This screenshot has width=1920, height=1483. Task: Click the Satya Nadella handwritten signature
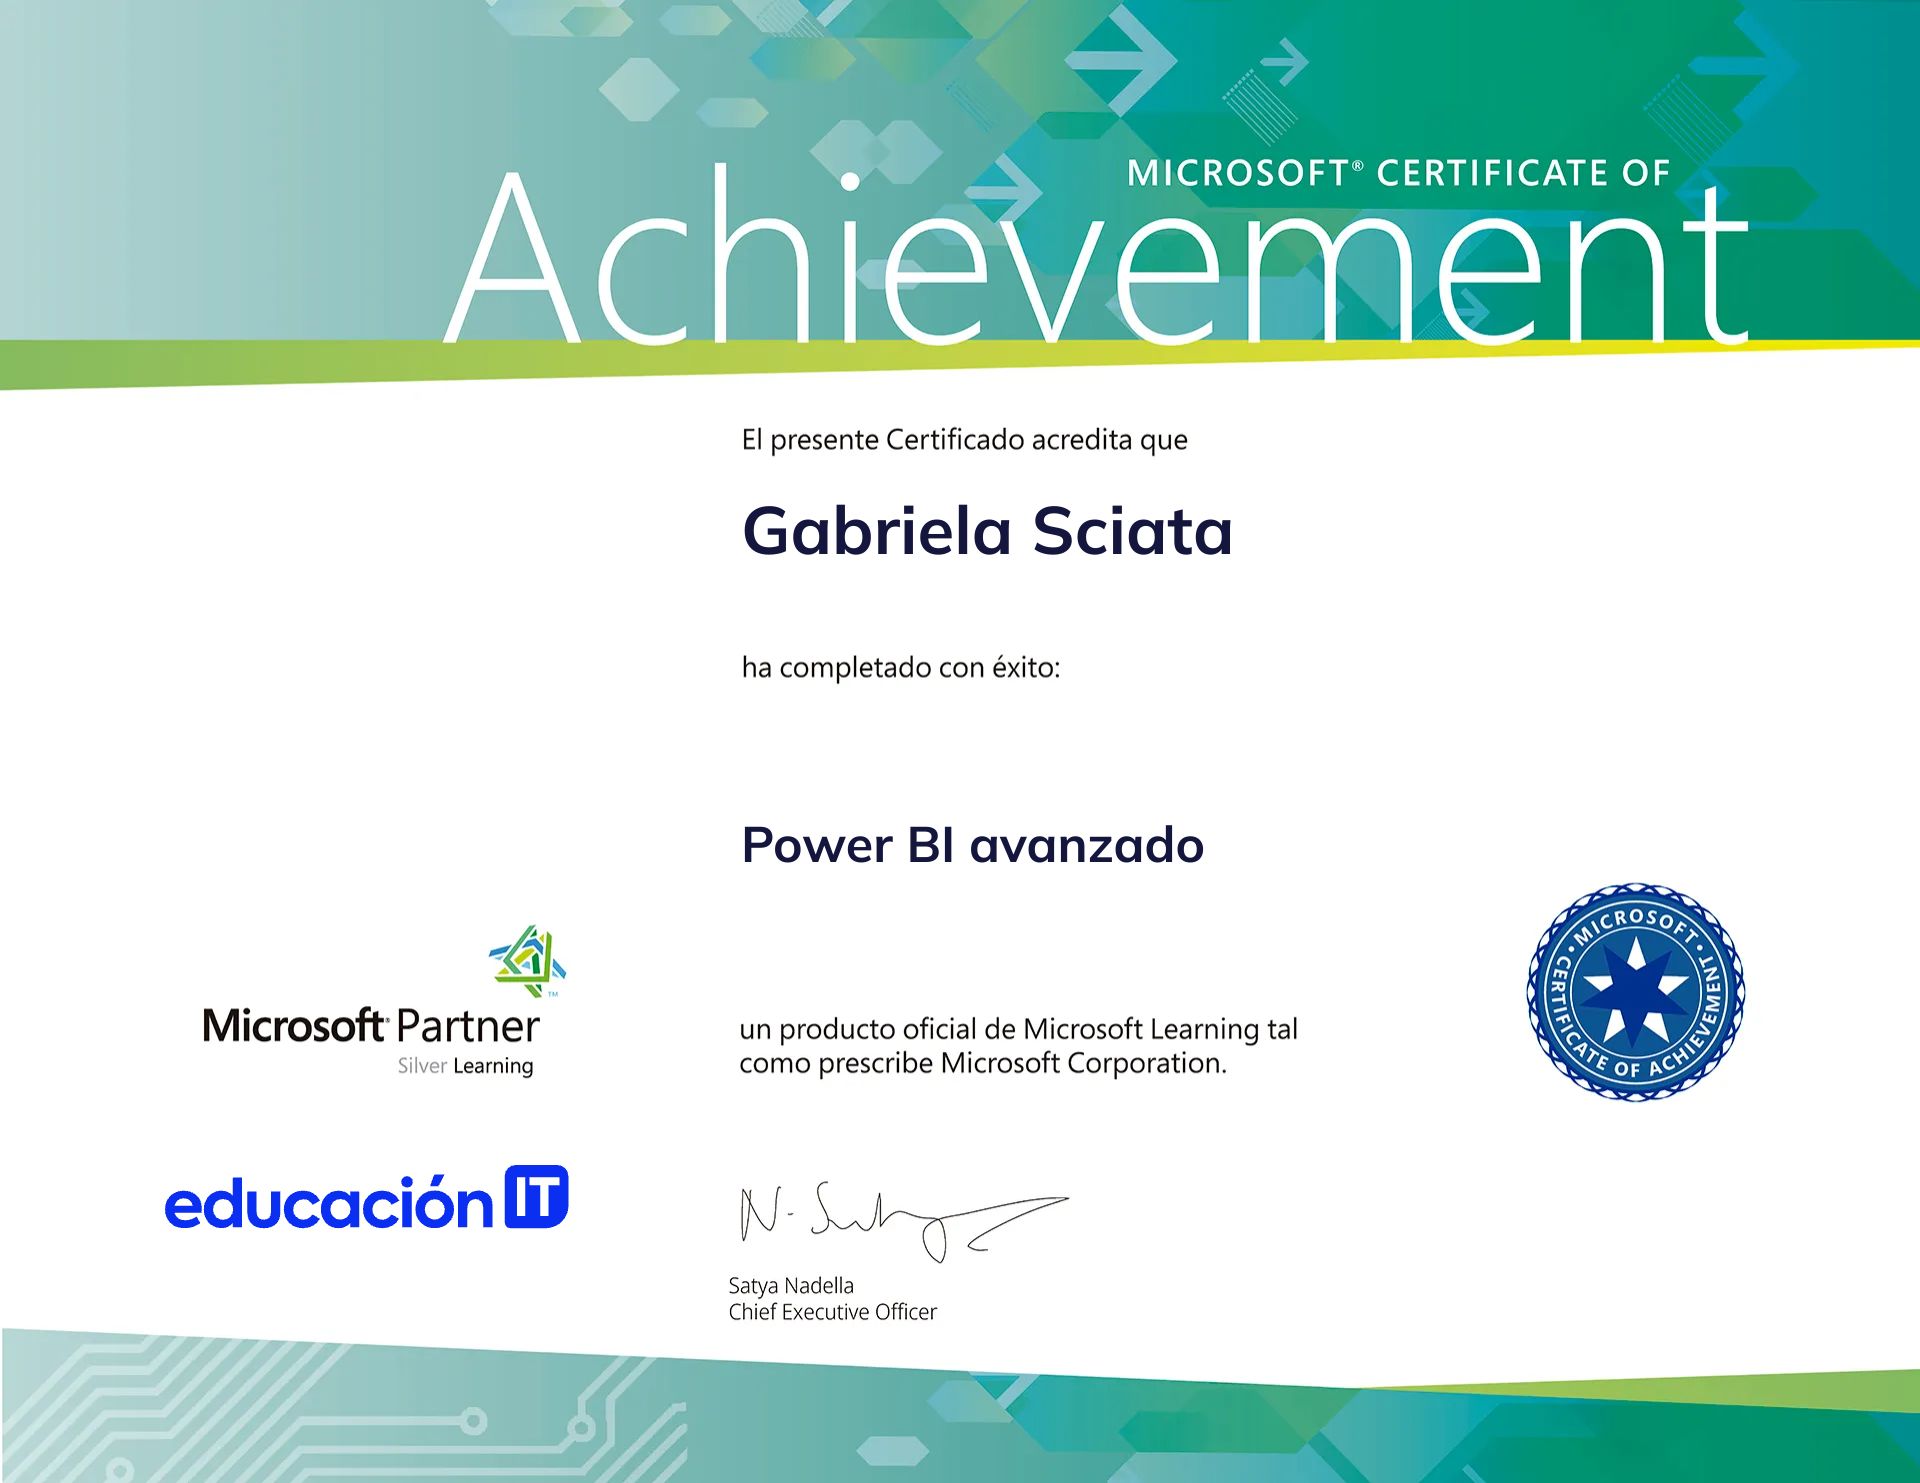coord(904,1220)
